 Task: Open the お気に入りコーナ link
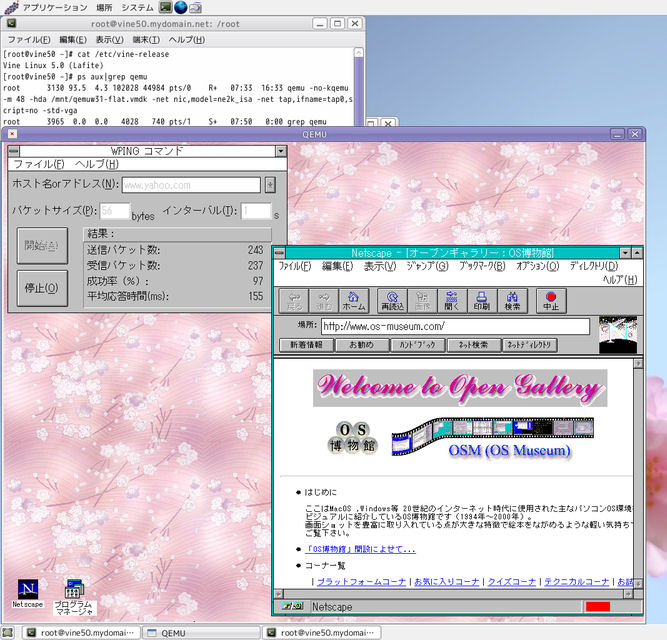447,581
